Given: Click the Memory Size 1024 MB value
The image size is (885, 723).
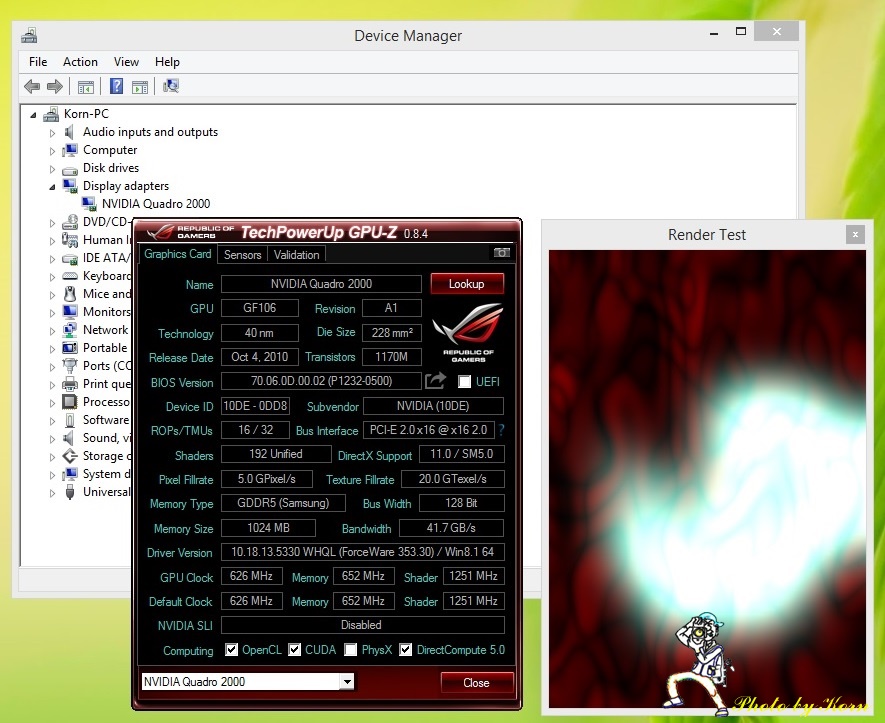Looking at the screenshot, I should click(268, 528).
